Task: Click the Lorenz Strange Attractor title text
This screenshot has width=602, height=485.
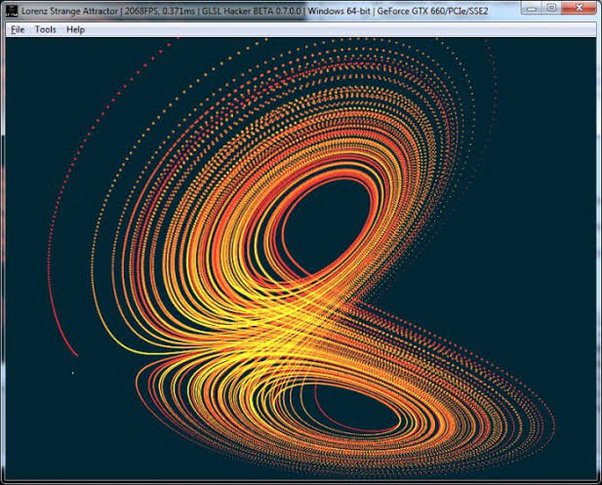Action: [x=69, y=11]
